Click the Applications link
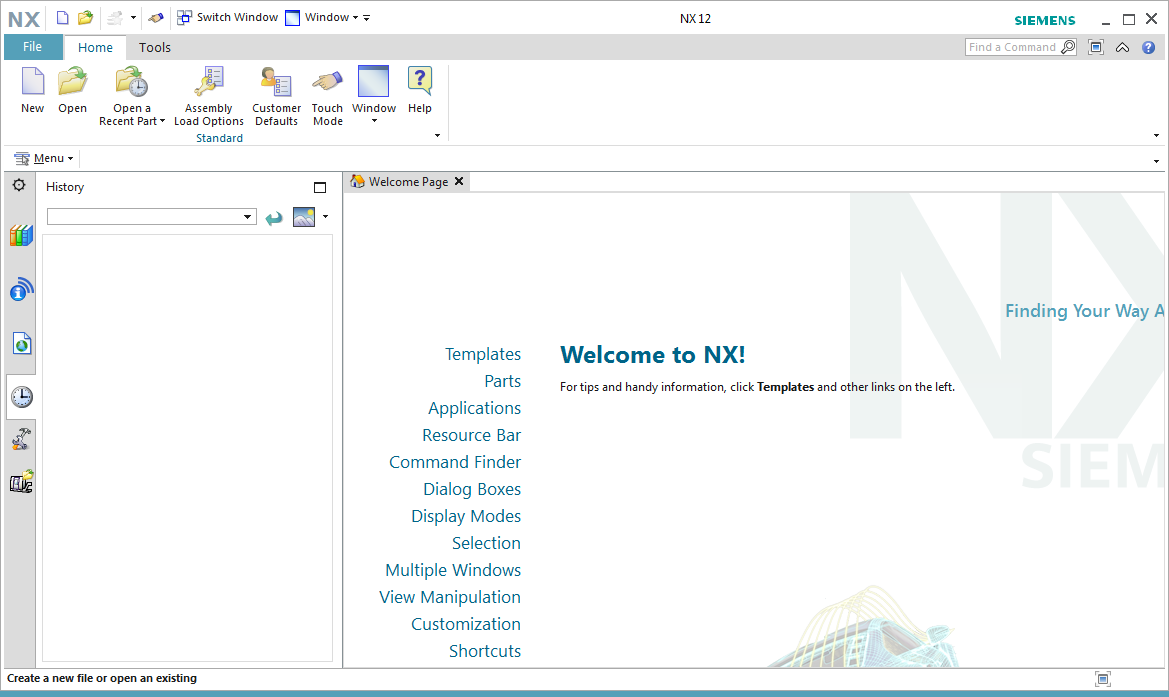1169x697 pixels. (474, 409)
